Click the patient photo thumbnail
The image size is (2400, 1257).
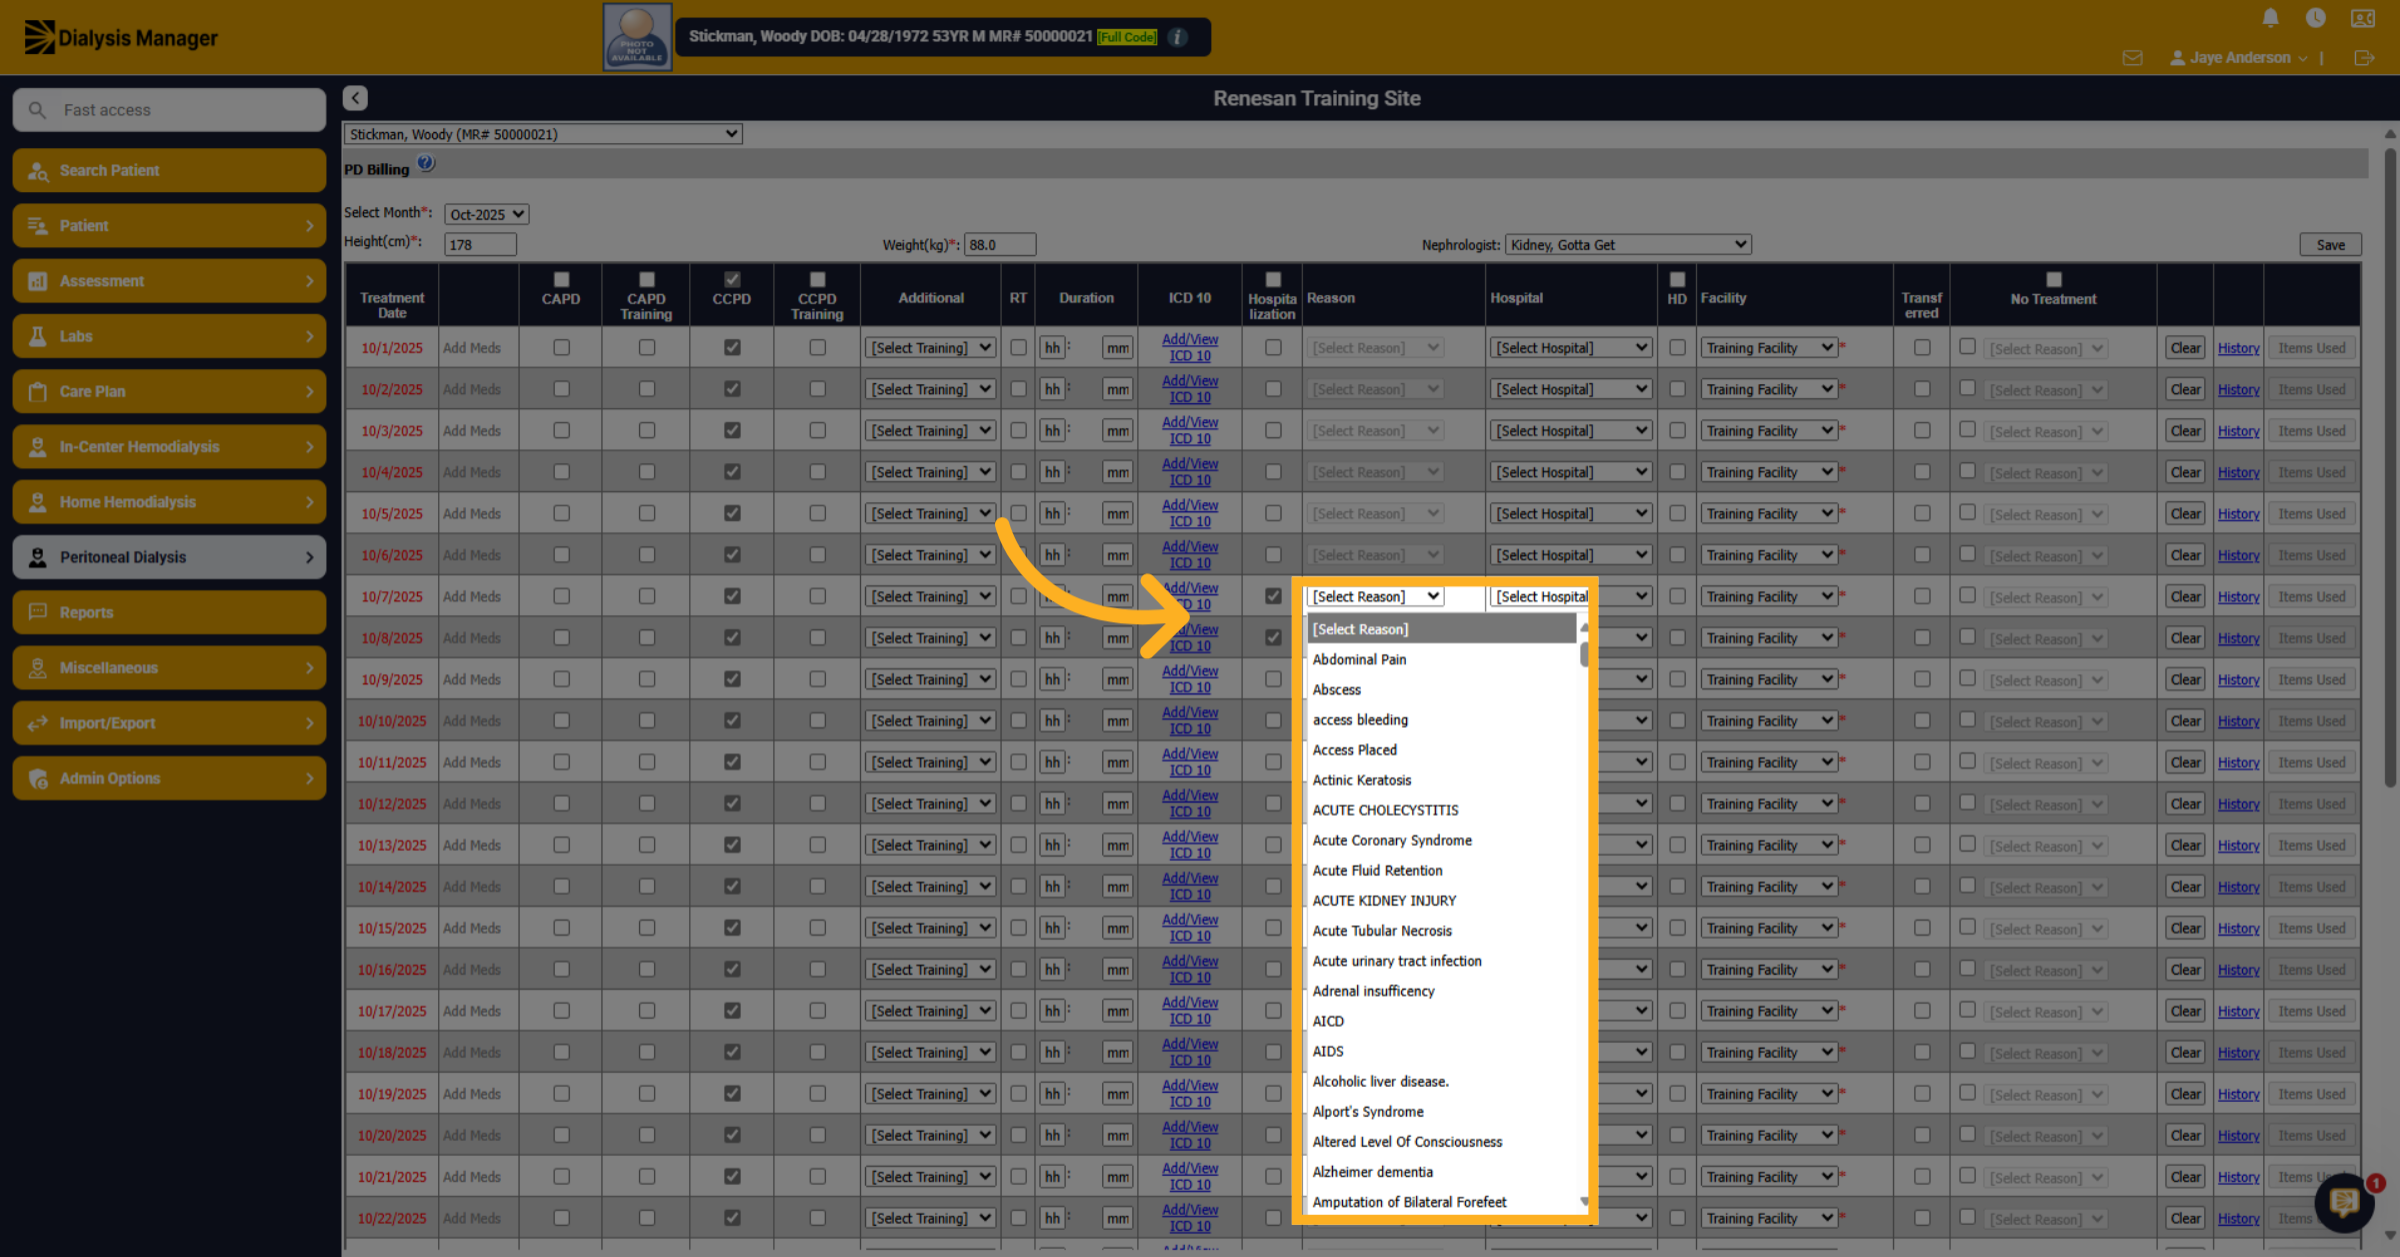tap(637, 37)
